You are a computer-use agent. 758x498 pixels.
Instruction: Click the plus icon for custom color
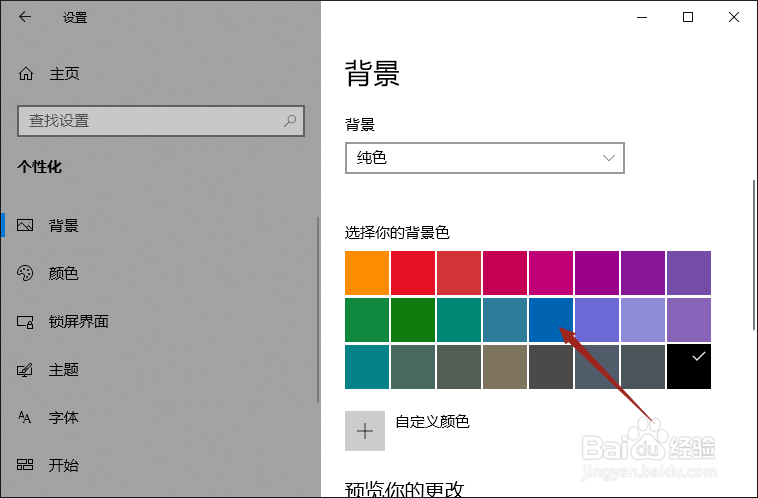pos(365,431)
